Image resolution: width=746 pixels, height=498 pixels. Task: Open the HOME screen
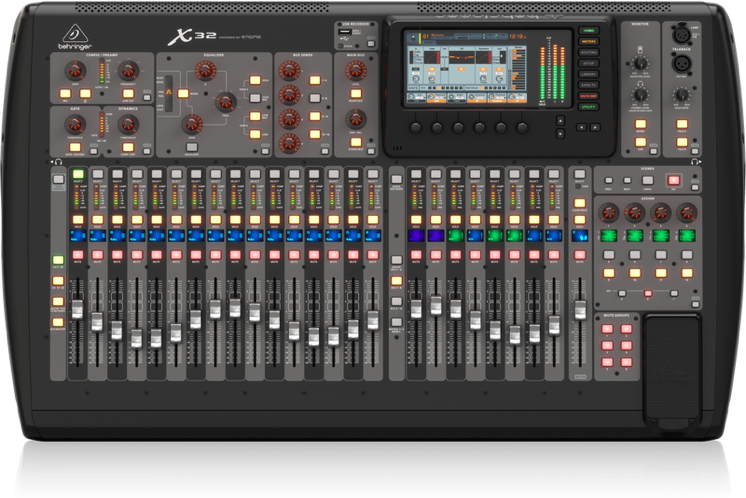[589, 30]
